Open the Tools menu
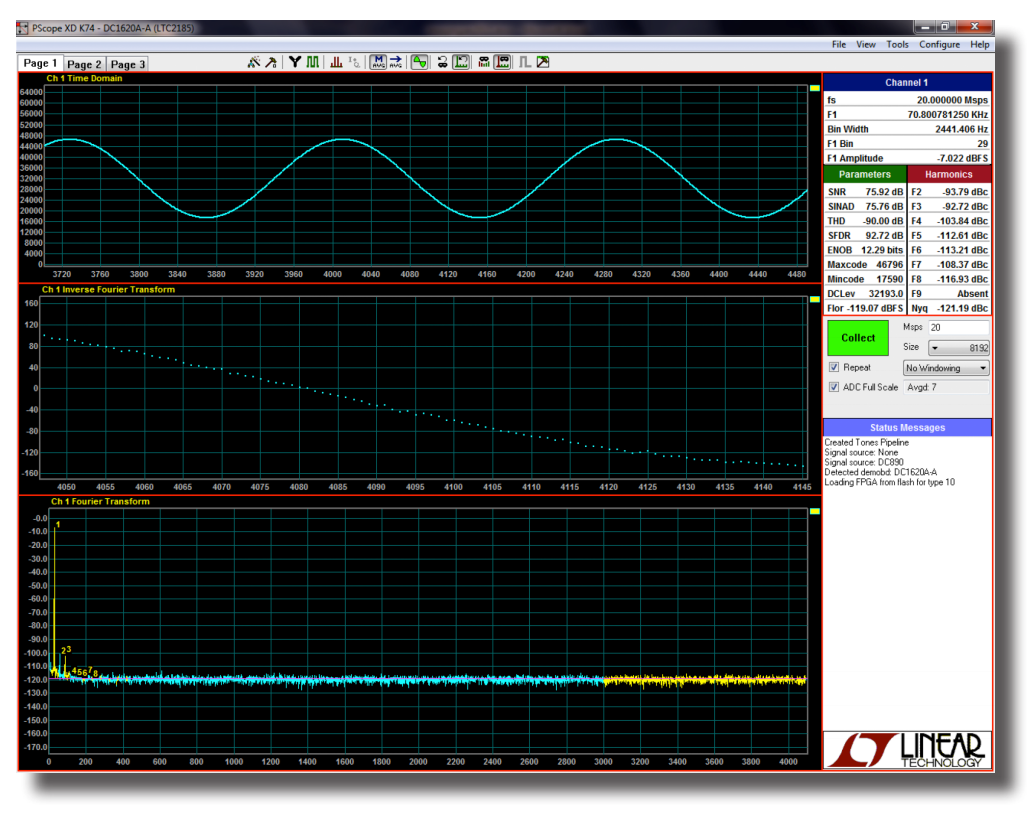1033x814 pixels. pos(897,44)
